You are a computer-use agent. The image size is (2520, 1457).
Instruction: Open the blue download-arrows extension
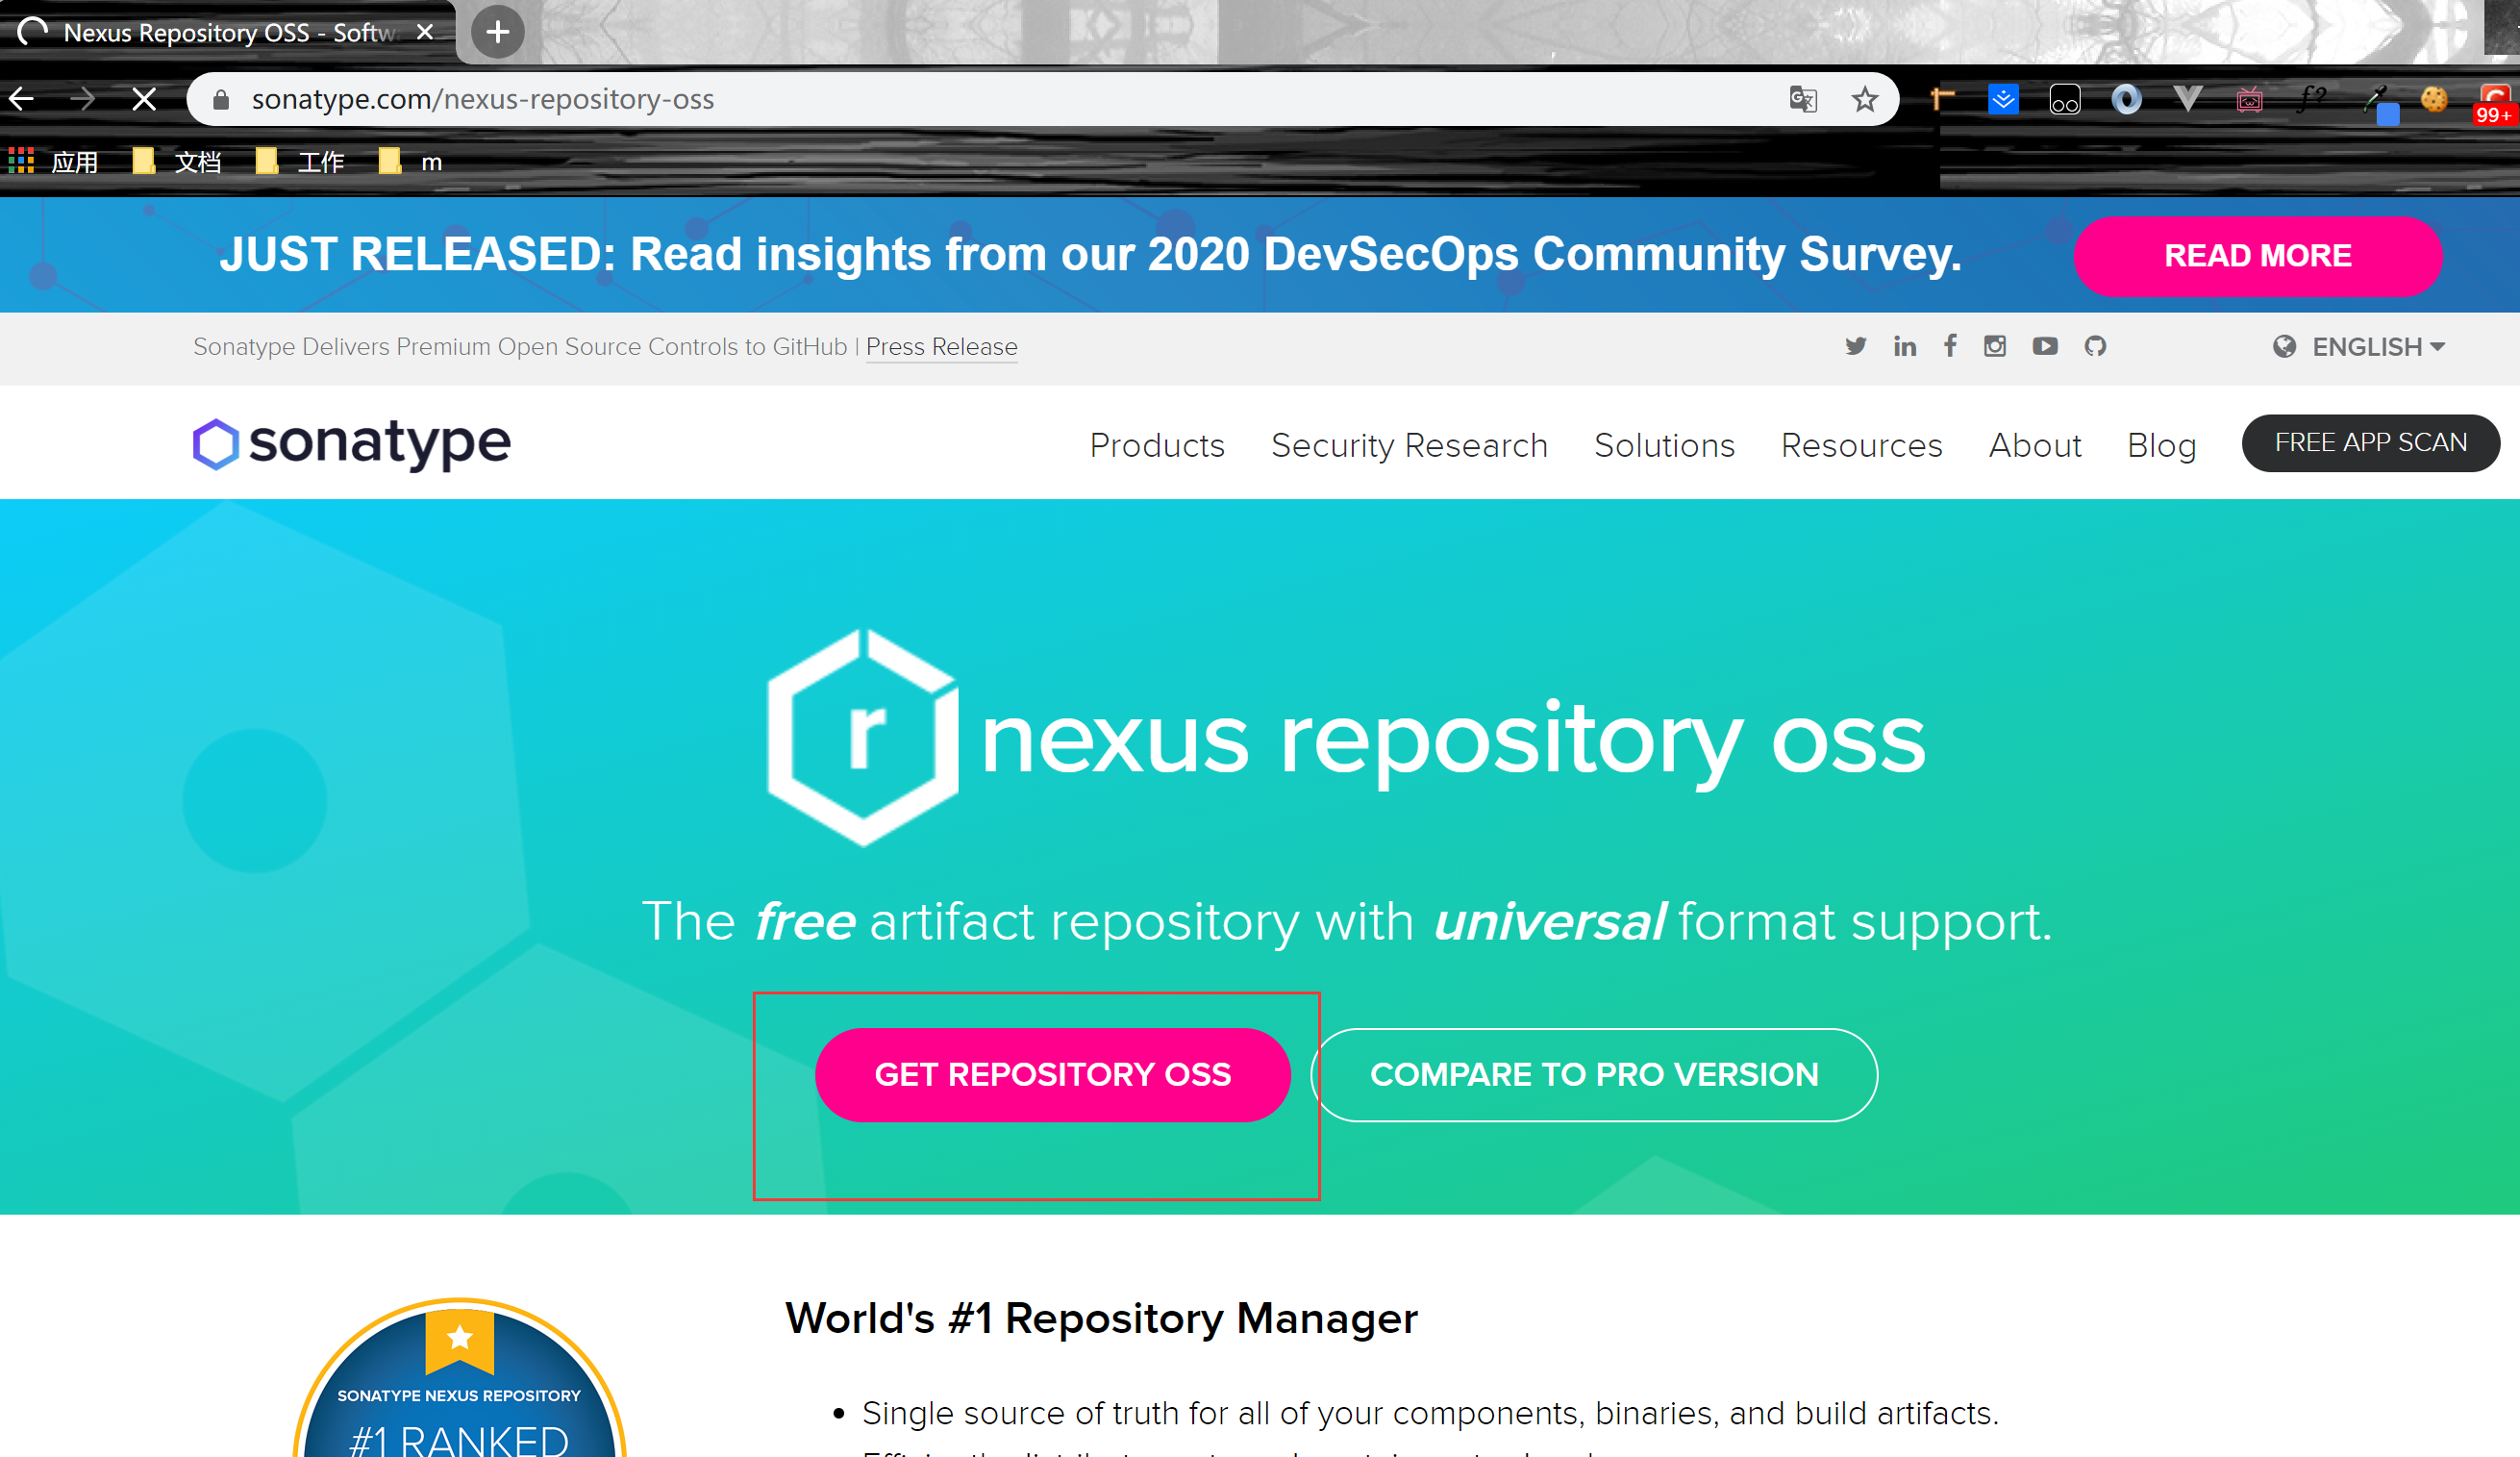point(2003,99)
